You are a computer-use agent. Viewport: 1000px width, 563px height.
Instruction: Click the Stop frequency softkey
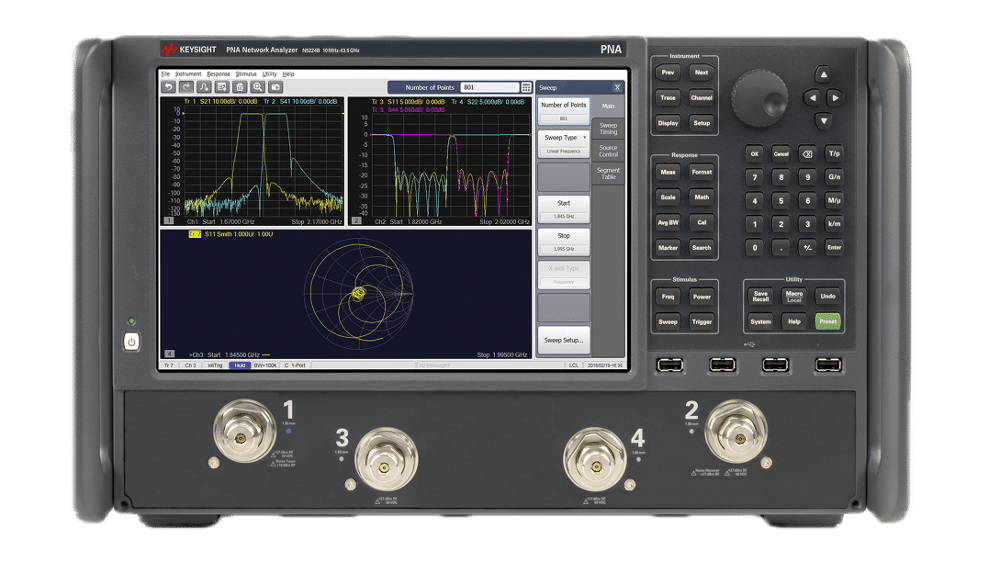564,242
